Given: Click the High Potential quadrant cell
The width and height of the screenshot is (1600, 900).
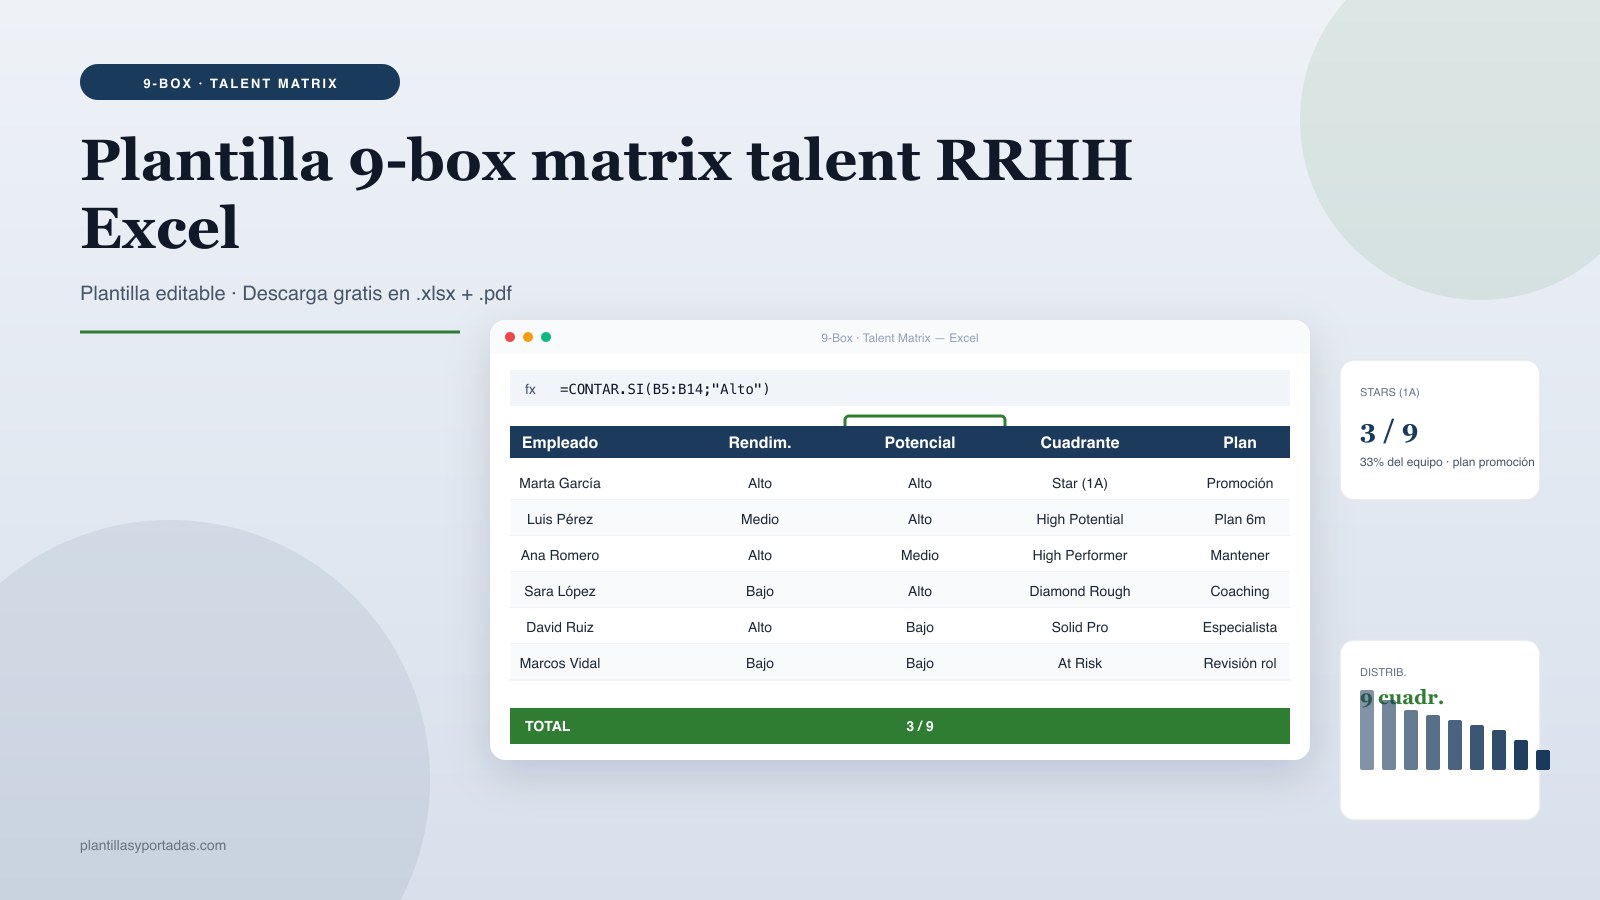Looking at the screenshot, I should (1080, 519).
